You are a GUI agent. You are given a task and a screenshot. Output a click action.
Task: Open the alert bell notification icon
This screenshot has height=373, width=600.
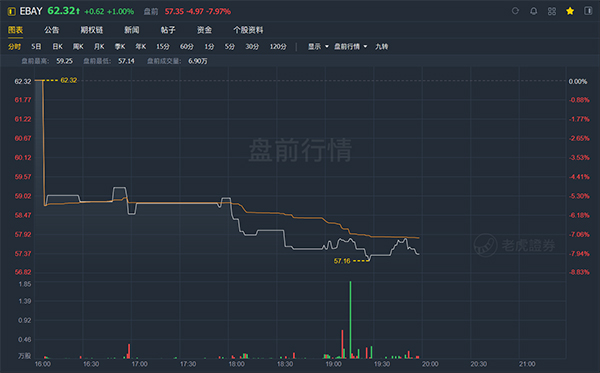click(533, 11)
